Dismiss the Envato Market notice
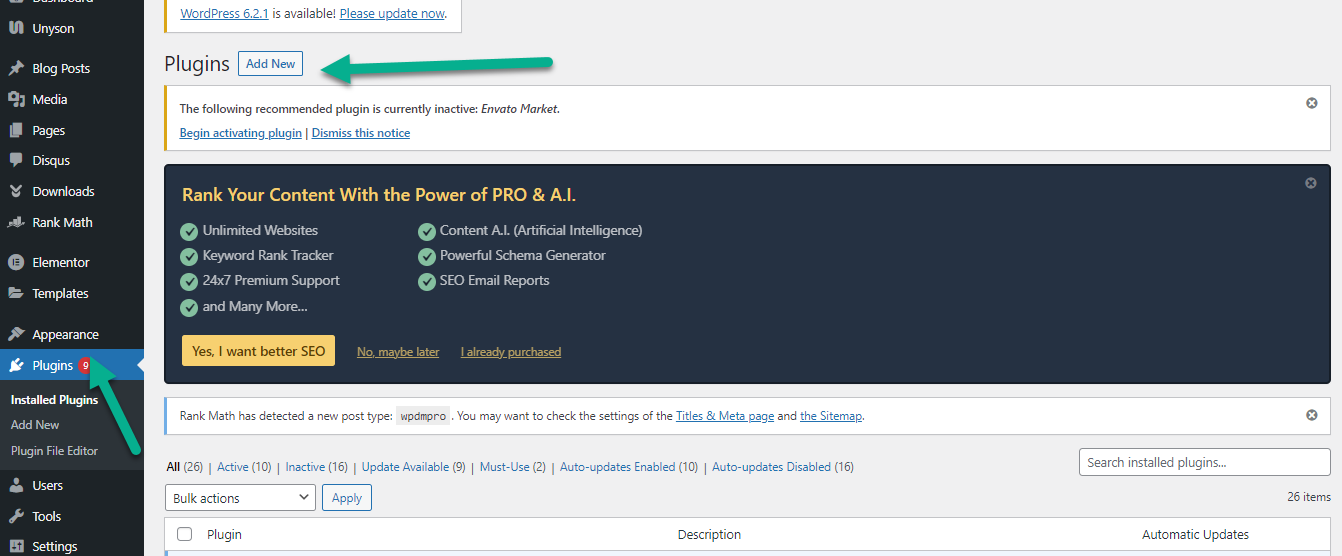This screenshot has height=556, width=1342. [x=1312, y=103]
